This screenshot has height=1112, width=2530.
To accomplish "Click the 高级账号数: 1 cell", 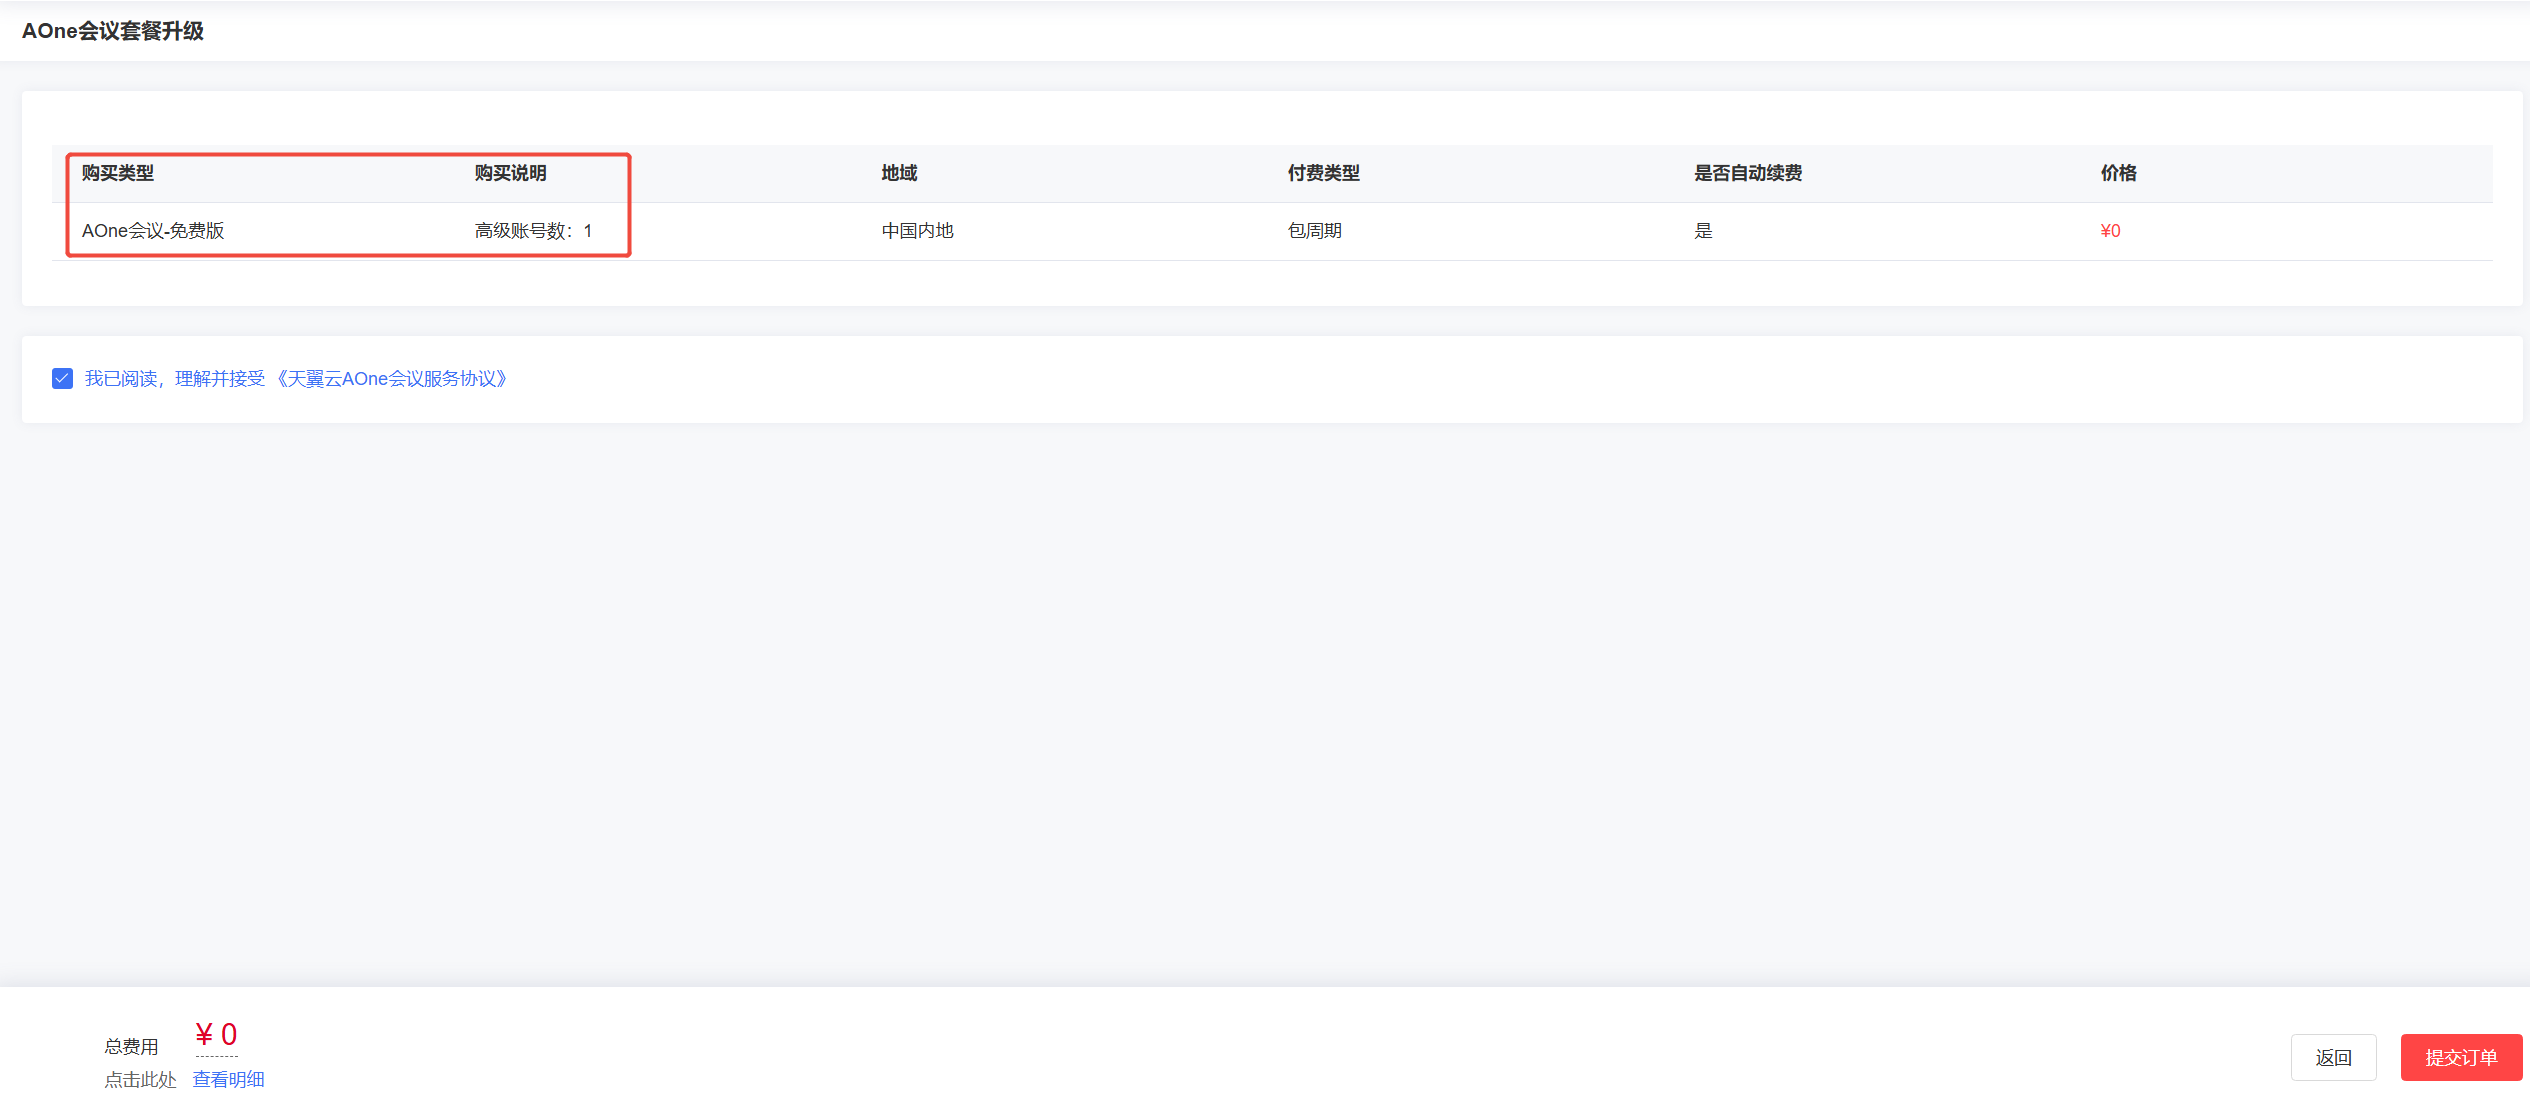I will coord(533,231).
